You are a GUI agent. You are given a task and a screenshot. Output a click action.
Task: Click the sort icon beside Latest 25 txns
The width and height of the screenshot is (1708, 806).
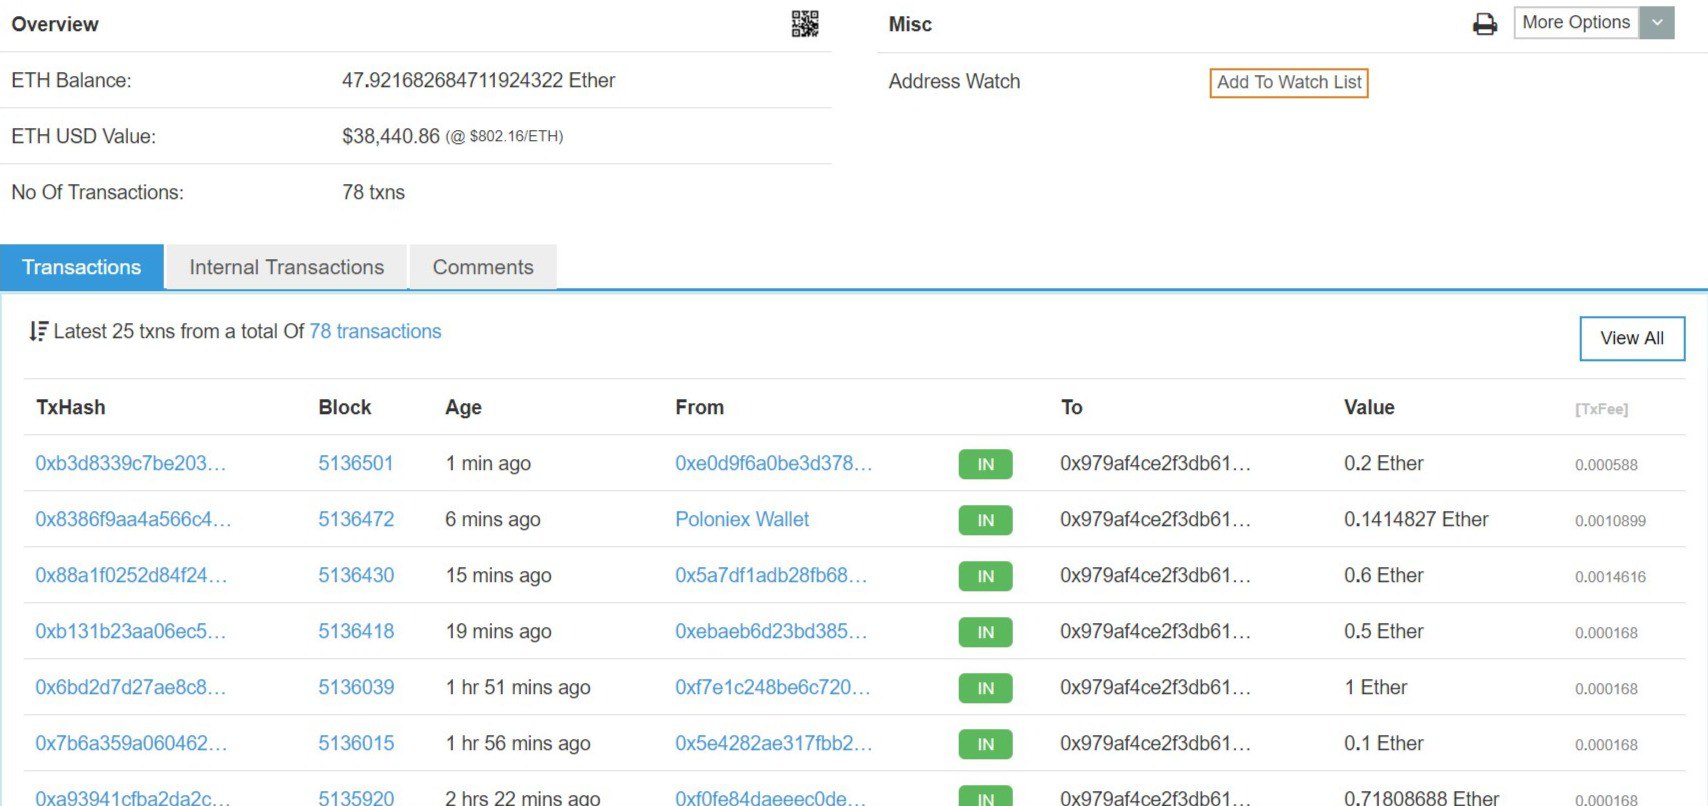coord(38,331)
